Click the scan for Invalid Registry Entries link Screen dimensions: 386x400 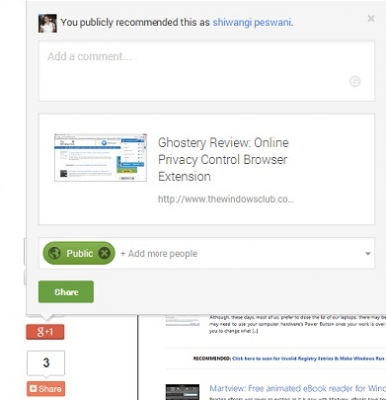[308, 359]
